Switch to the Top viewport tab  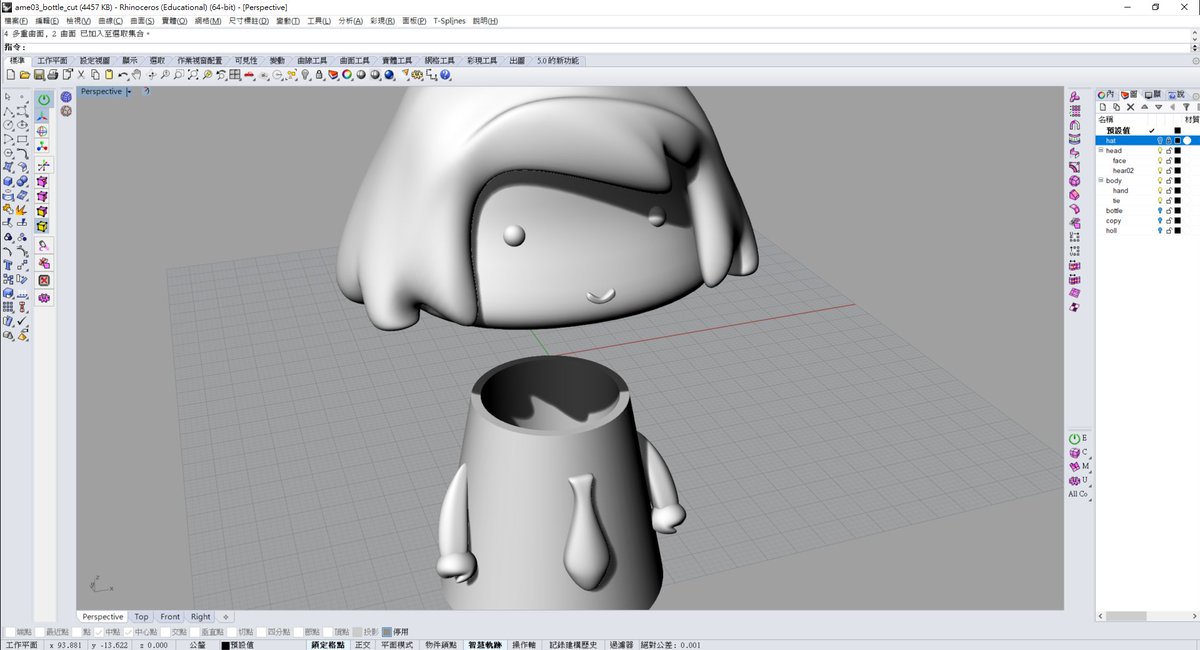click(x=142, y=617)
